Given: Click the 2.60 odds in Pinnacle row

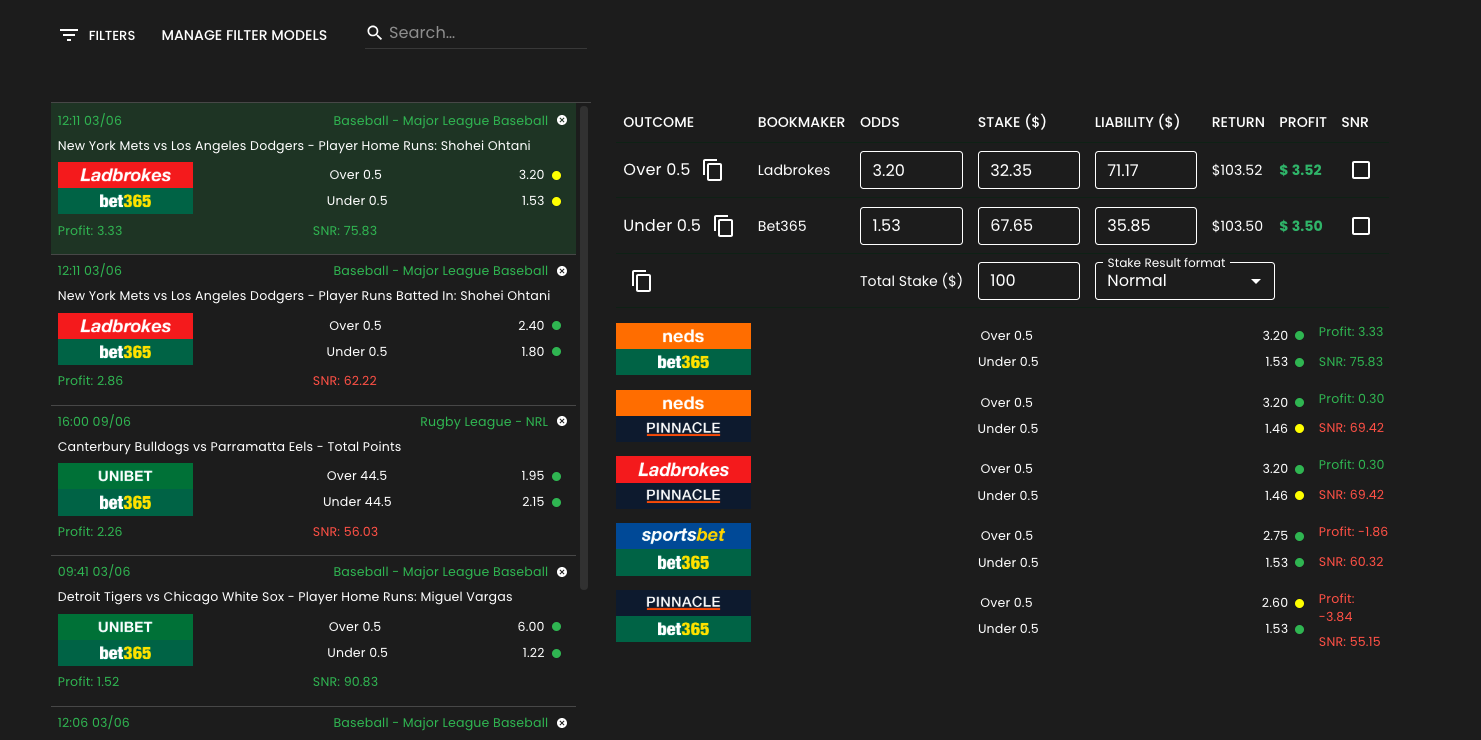Looking at the screenshot, I should click(1275, 603).
